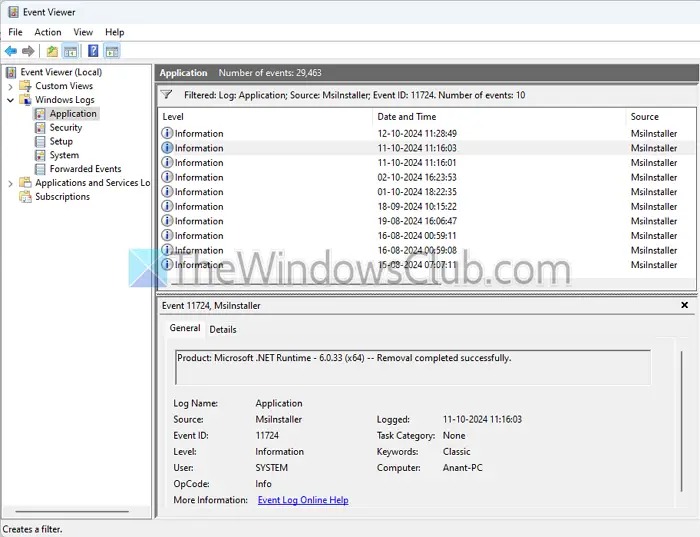Toggle the Show/Hide Action Pane toolbar icon

[x=112, y=51]
